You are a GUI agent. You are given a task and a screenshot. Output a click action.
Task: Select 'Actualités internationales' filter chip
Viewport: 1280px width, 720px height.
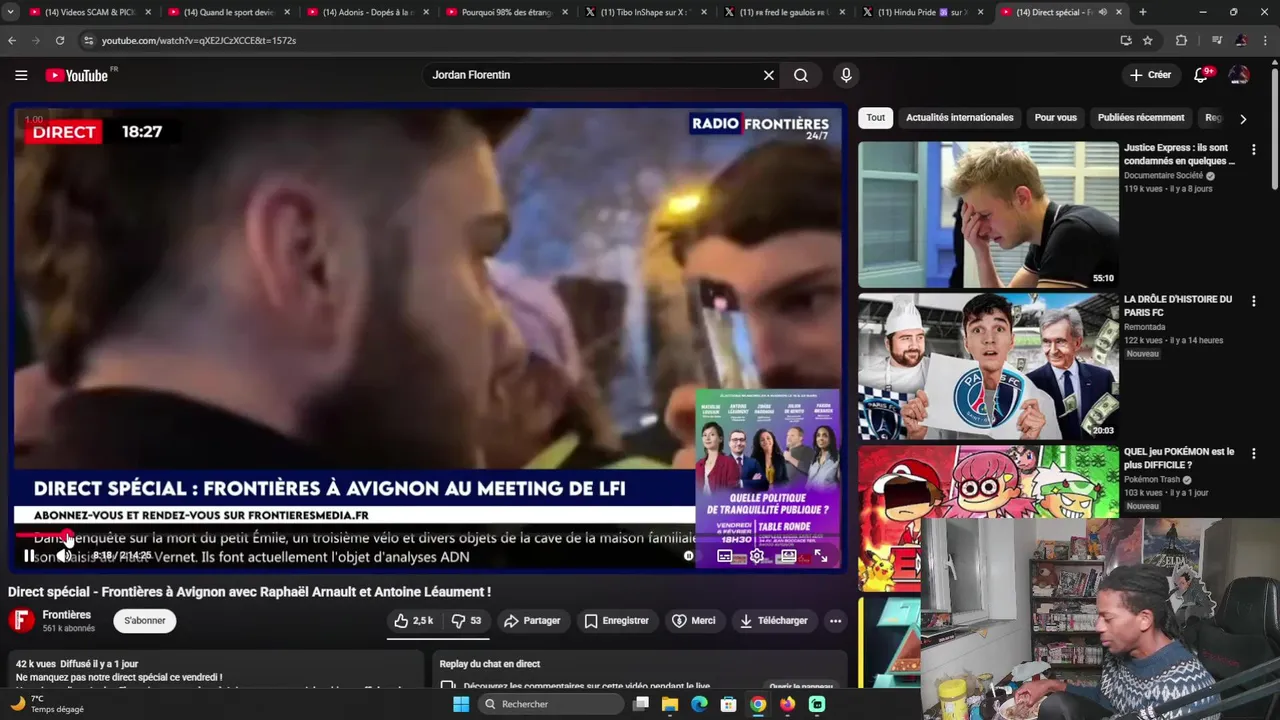[x=959, y=118]
